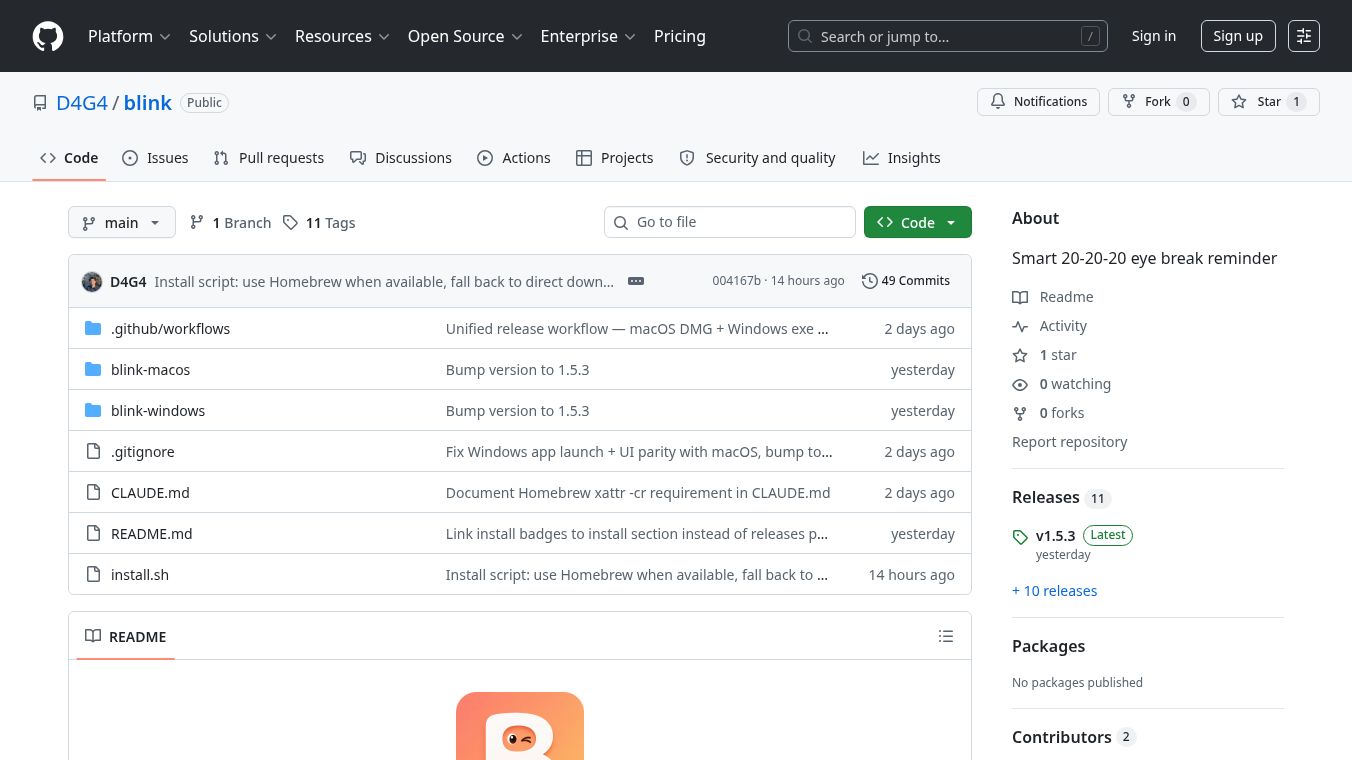Click the pulse icon beside Activity

[1020, 326]
